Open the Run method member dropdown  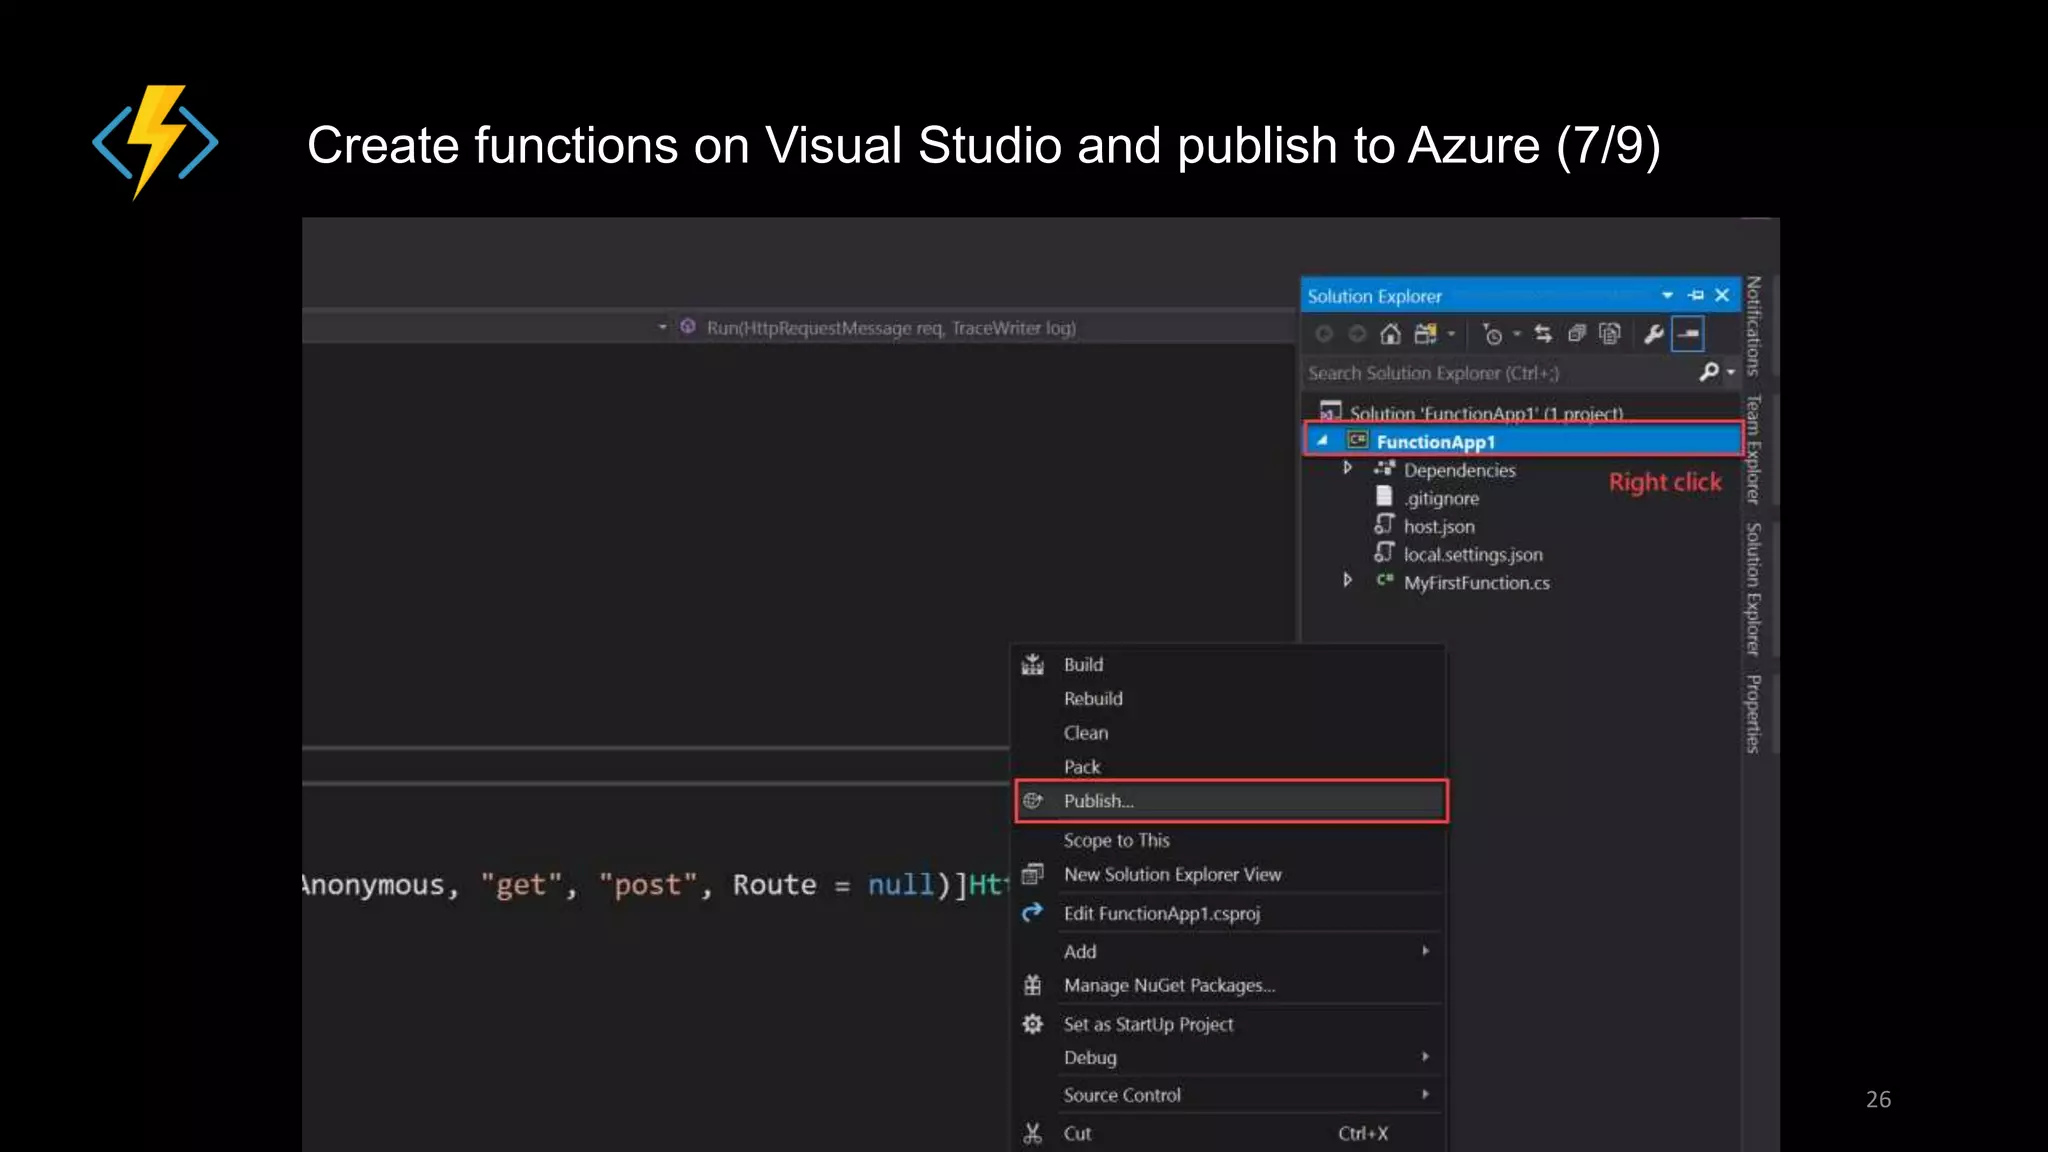click(662, 327)
